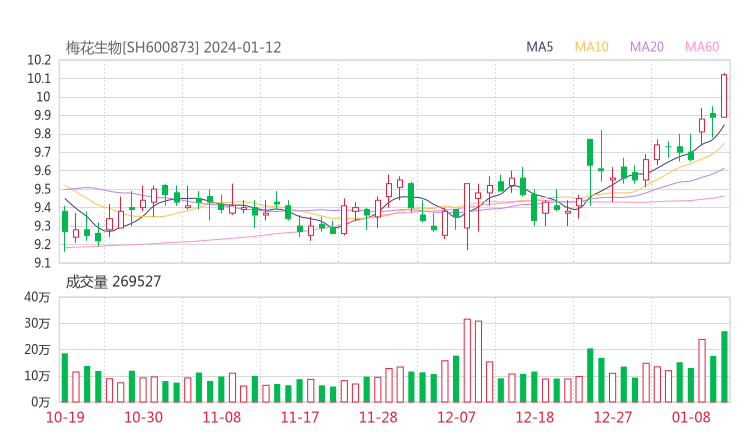
Task: Click the 12-07 date axis label
Action: point(456,417)
